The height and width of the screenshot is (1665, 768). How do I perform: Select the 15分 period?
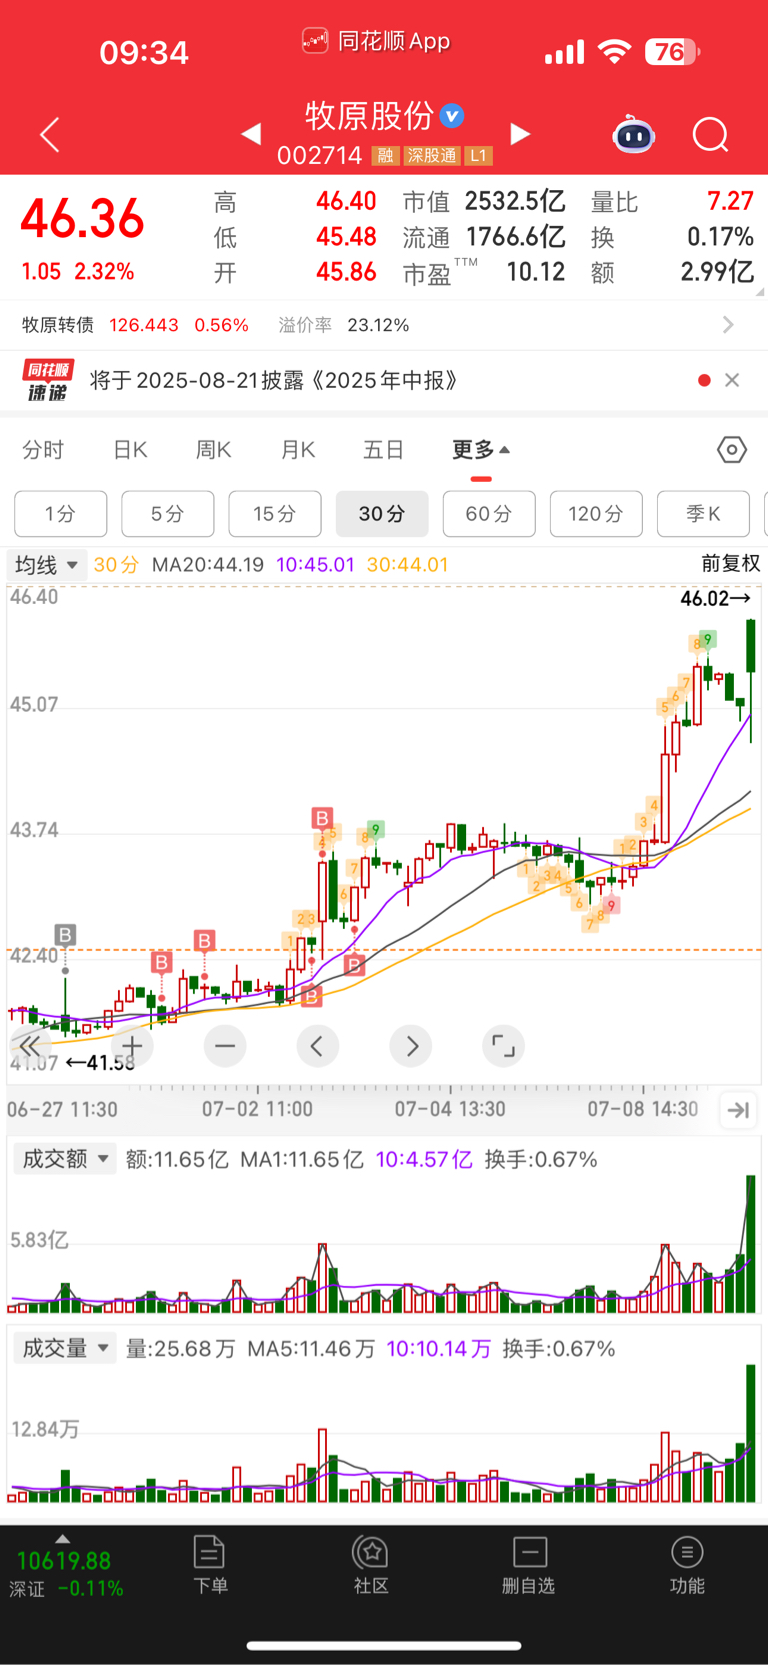tap(274, 514)
